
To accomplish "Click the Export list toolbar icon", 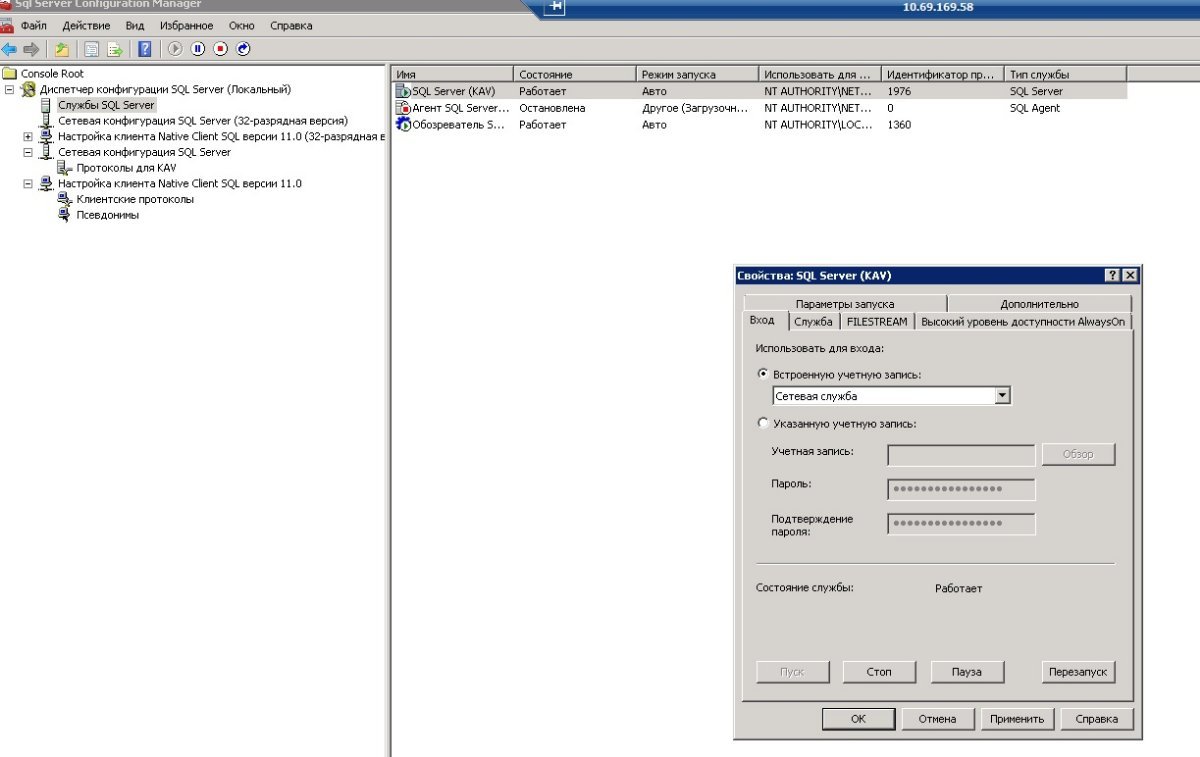I will (x=115, y=49).
